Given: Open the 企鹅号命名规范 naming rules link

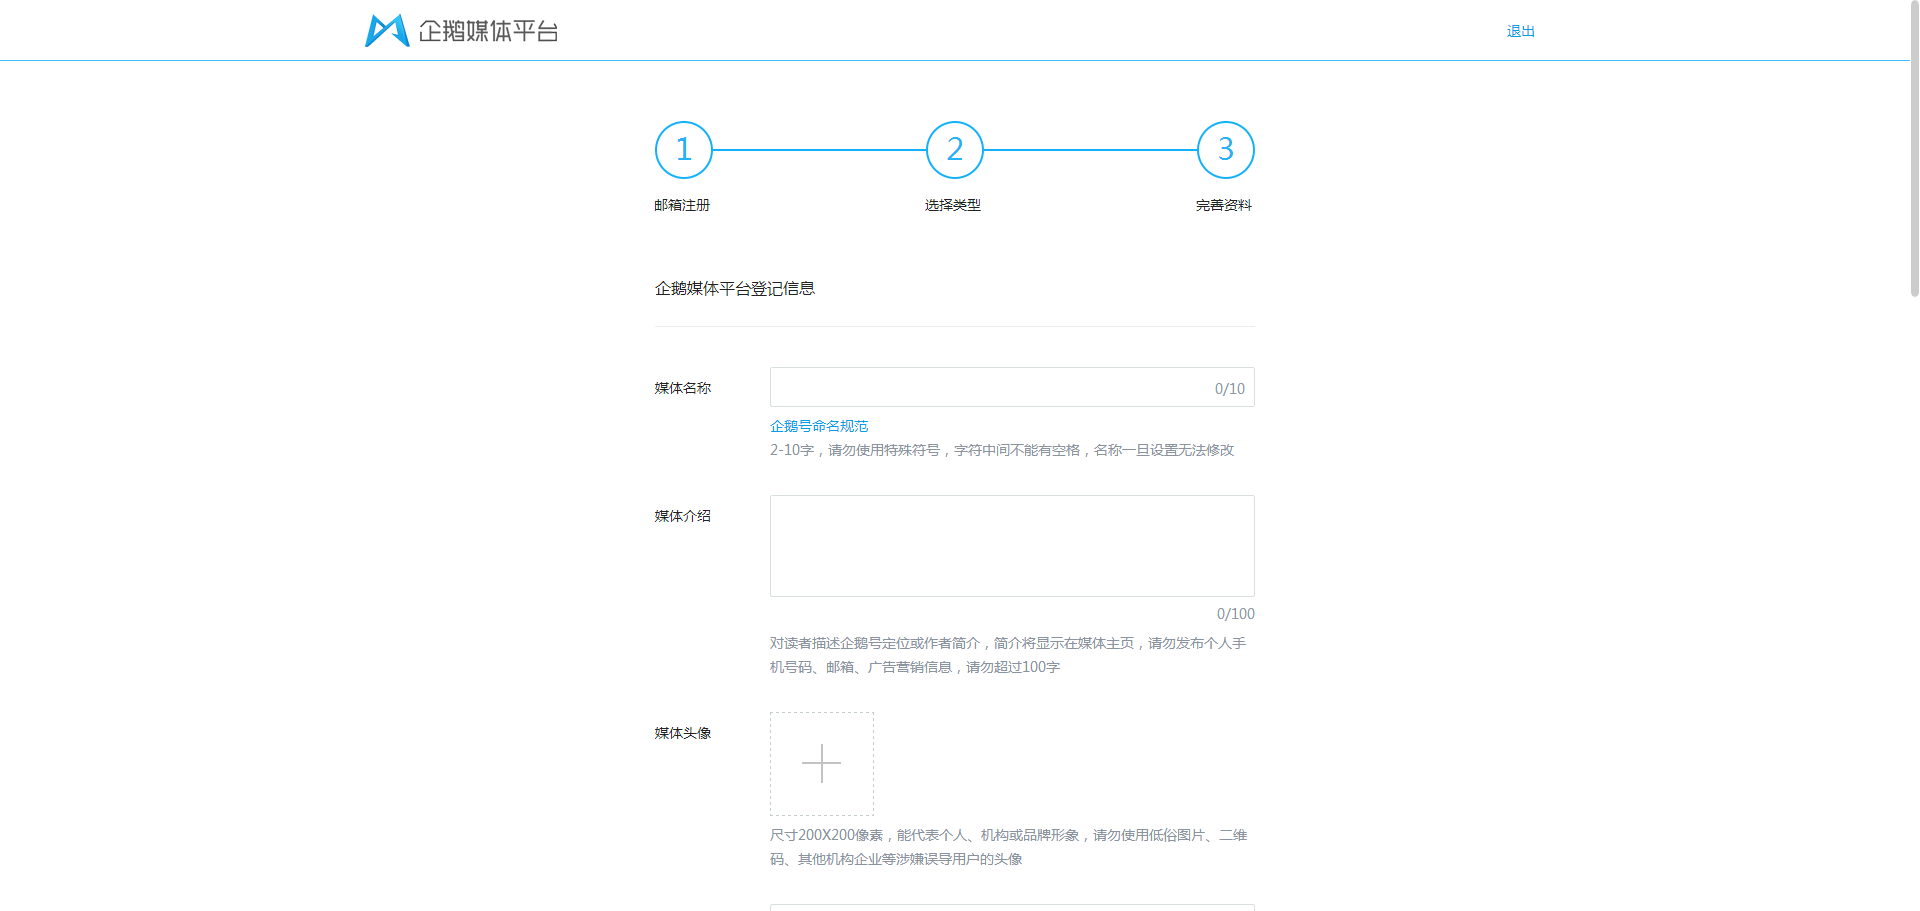Looking at the screenshot, I should [818, 426].
